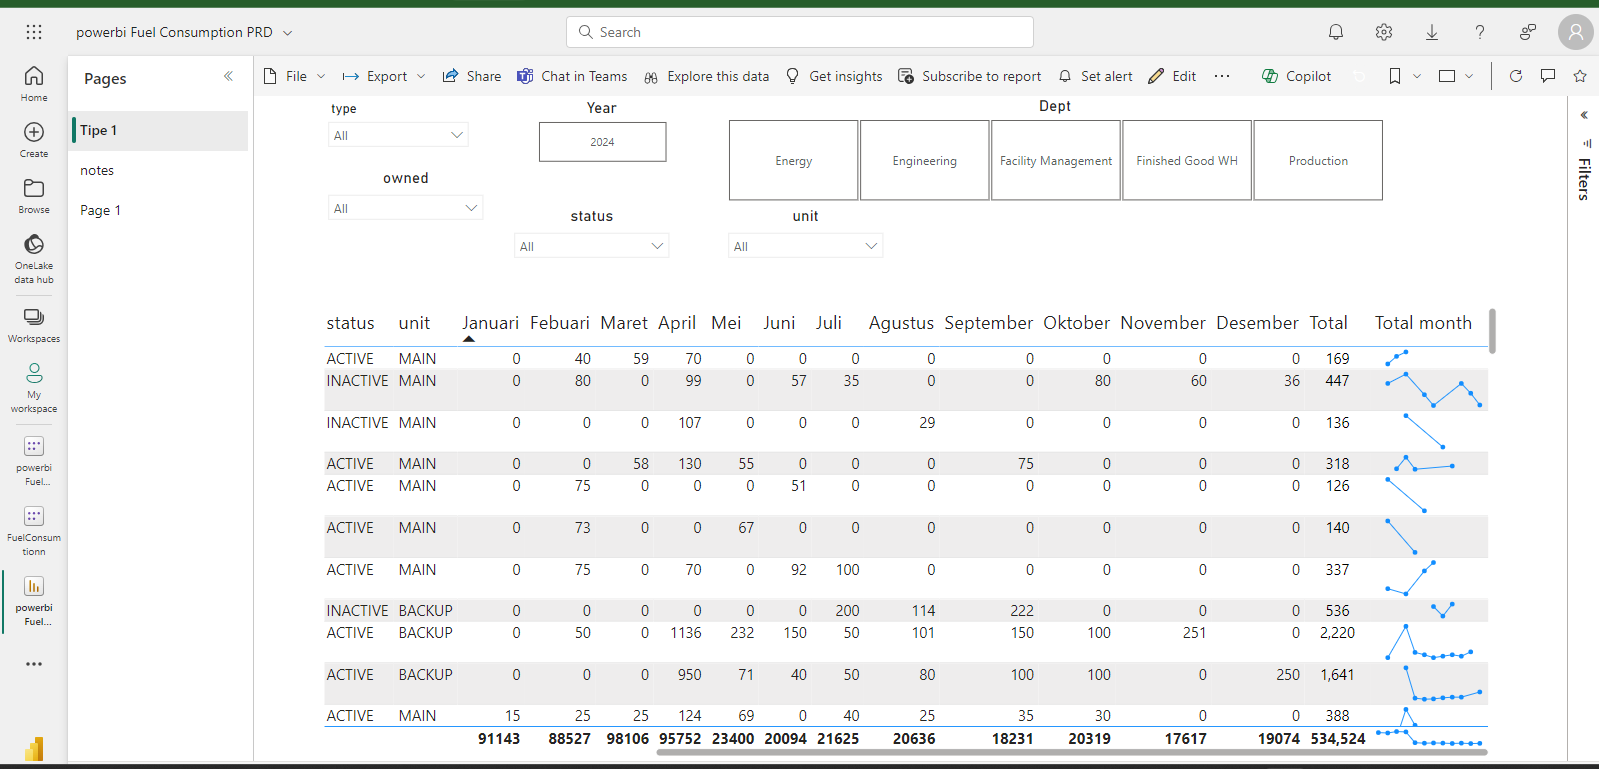Open help question mark icon
The height and width of the screenshot is (769, 1599).
click(x=1480, y=32)
